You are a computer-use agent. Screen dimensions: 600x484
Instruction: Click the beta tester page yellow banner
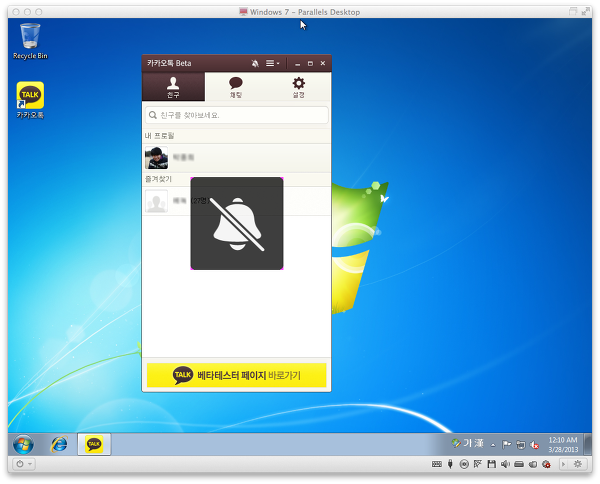coord(236,375)
